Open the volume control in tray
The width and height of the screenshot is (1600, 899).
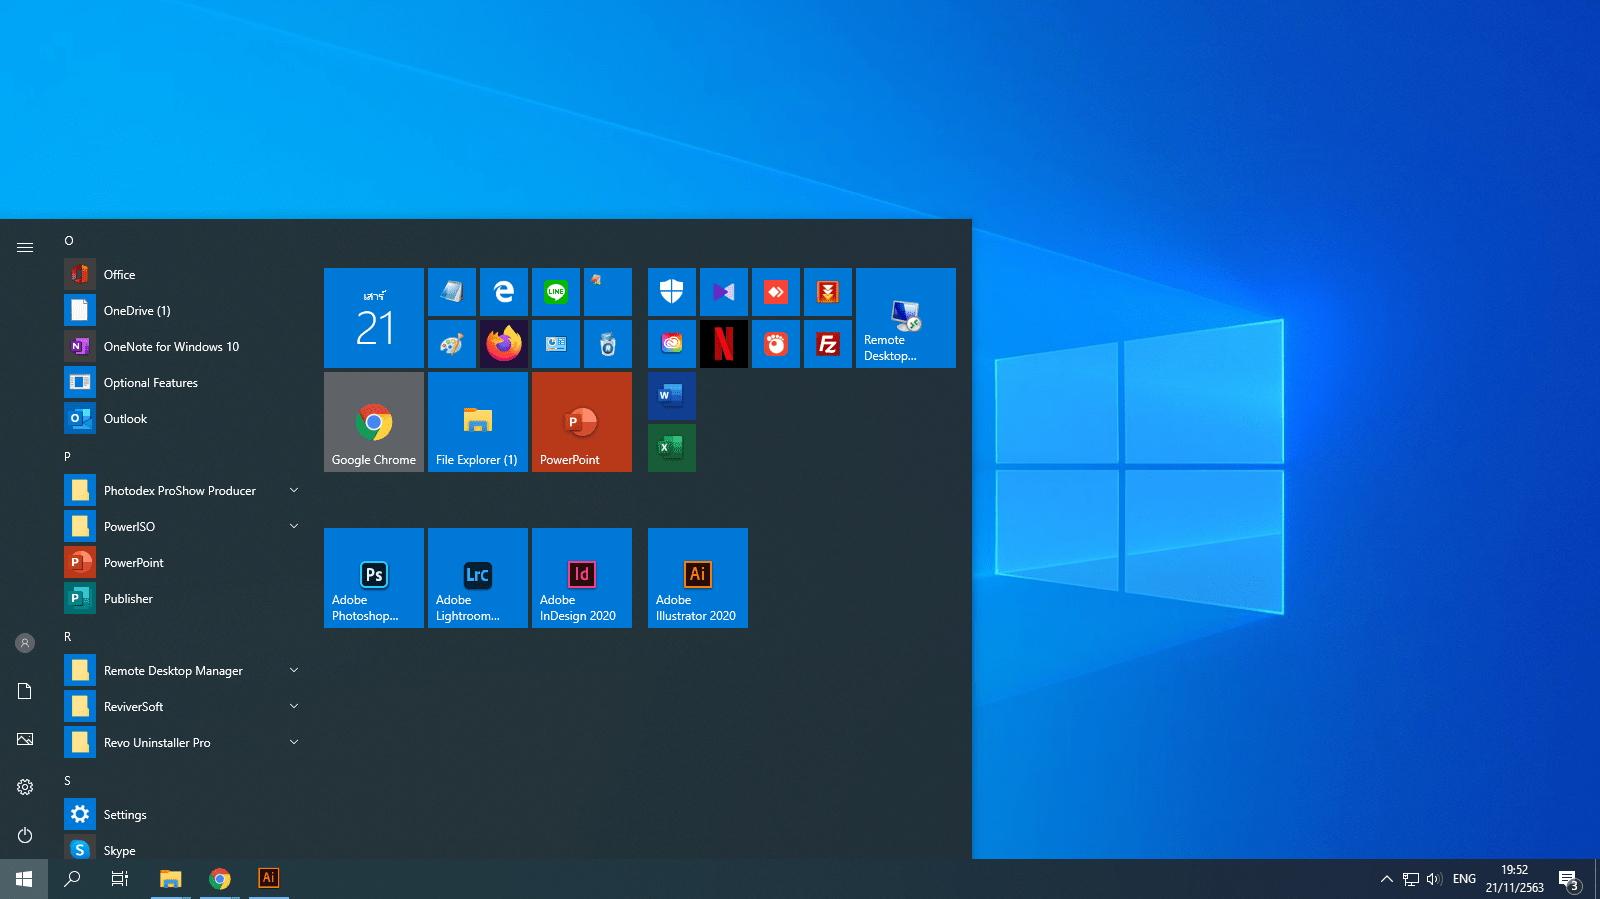point(1434,879)
